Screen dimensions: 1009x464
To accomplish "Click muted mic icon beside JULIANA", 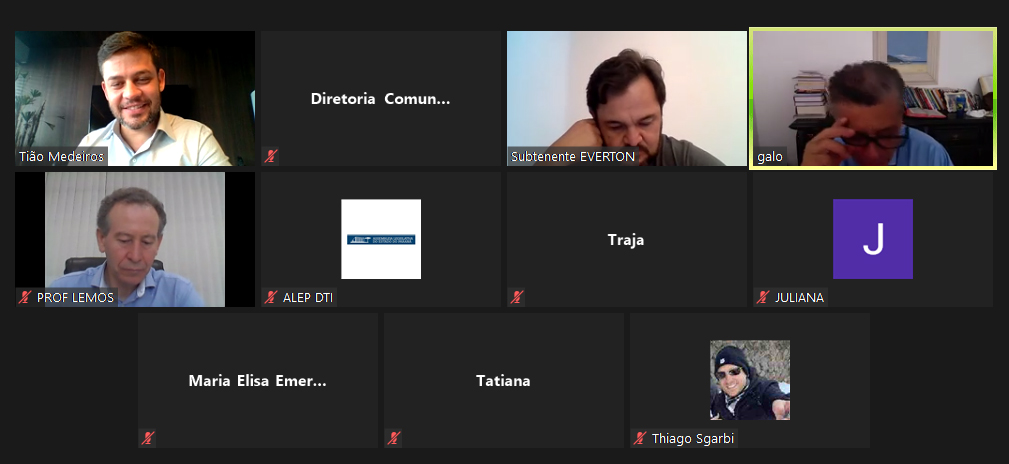I will [x=763, y=297].
